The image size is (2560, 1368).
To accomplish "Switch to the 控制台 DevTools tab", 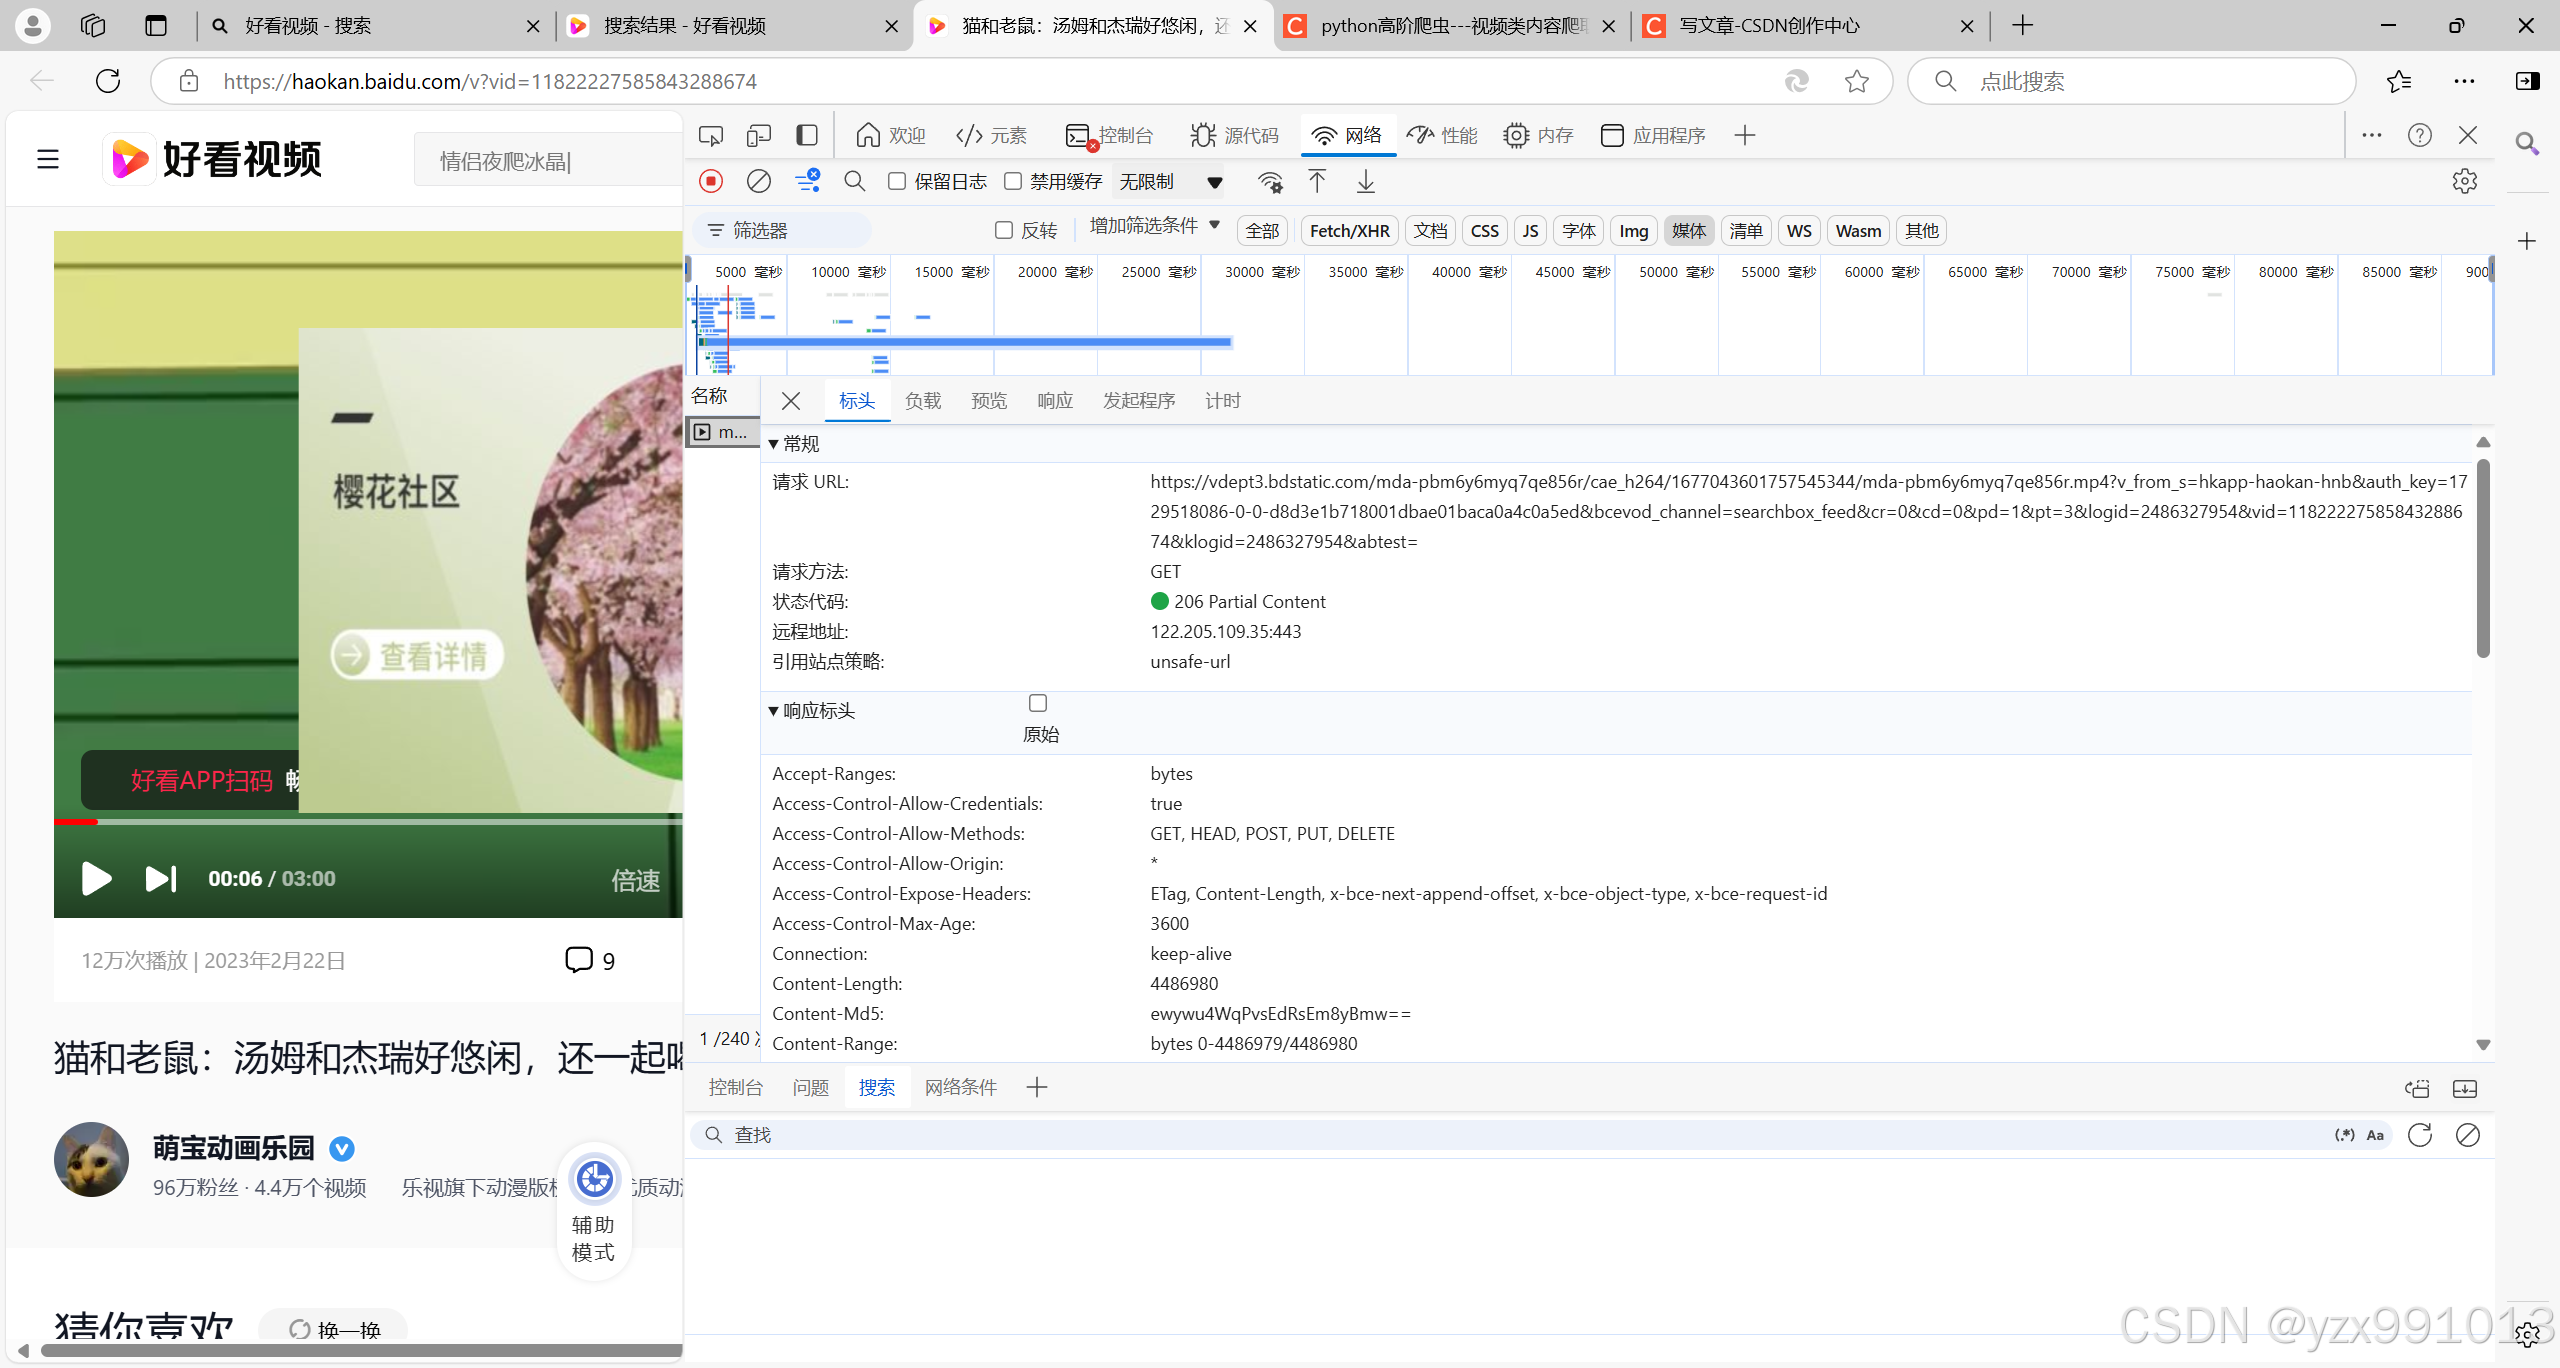I will 1110,135.
